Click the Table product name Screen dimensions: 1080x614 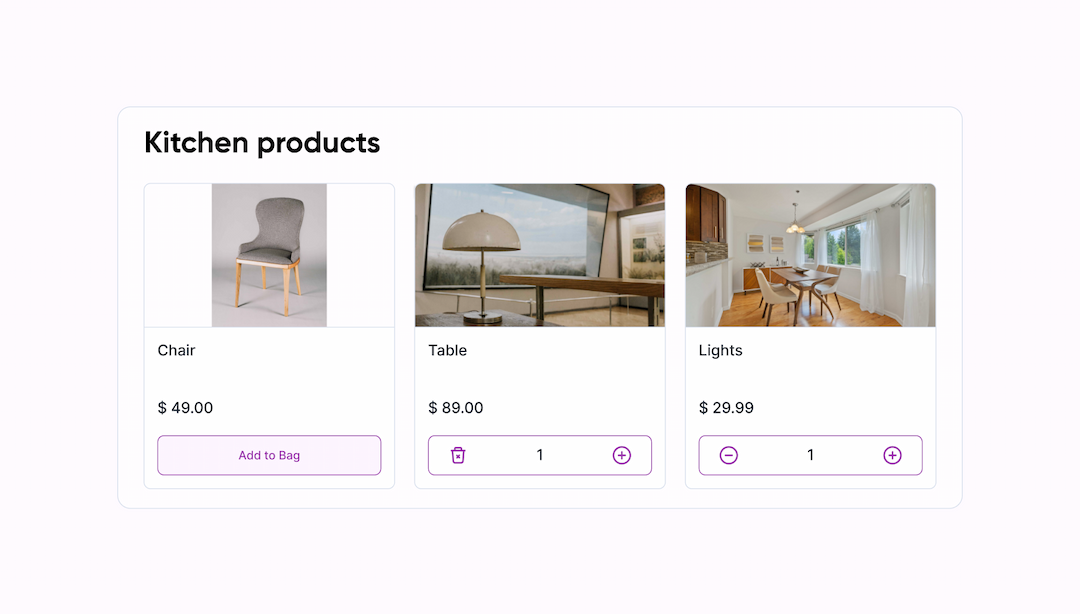[x=448, y=350]
